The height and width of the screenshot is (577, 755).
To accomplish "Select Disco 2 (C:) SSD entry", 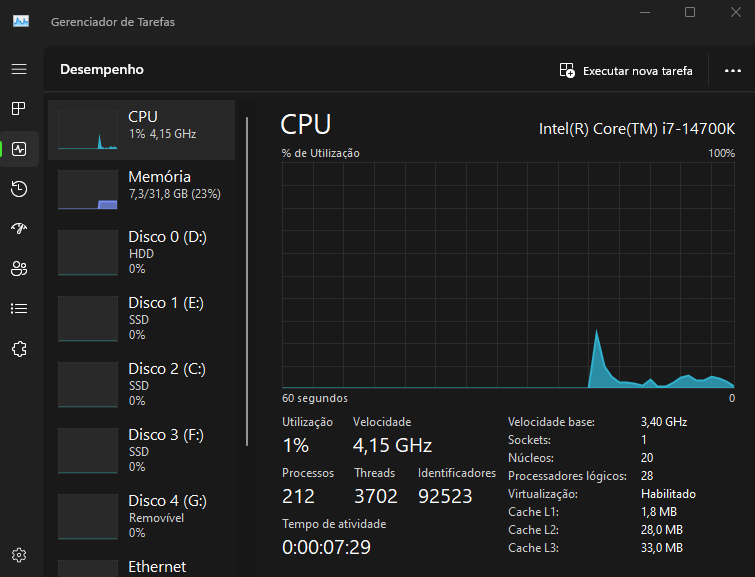I will (142, 384).
